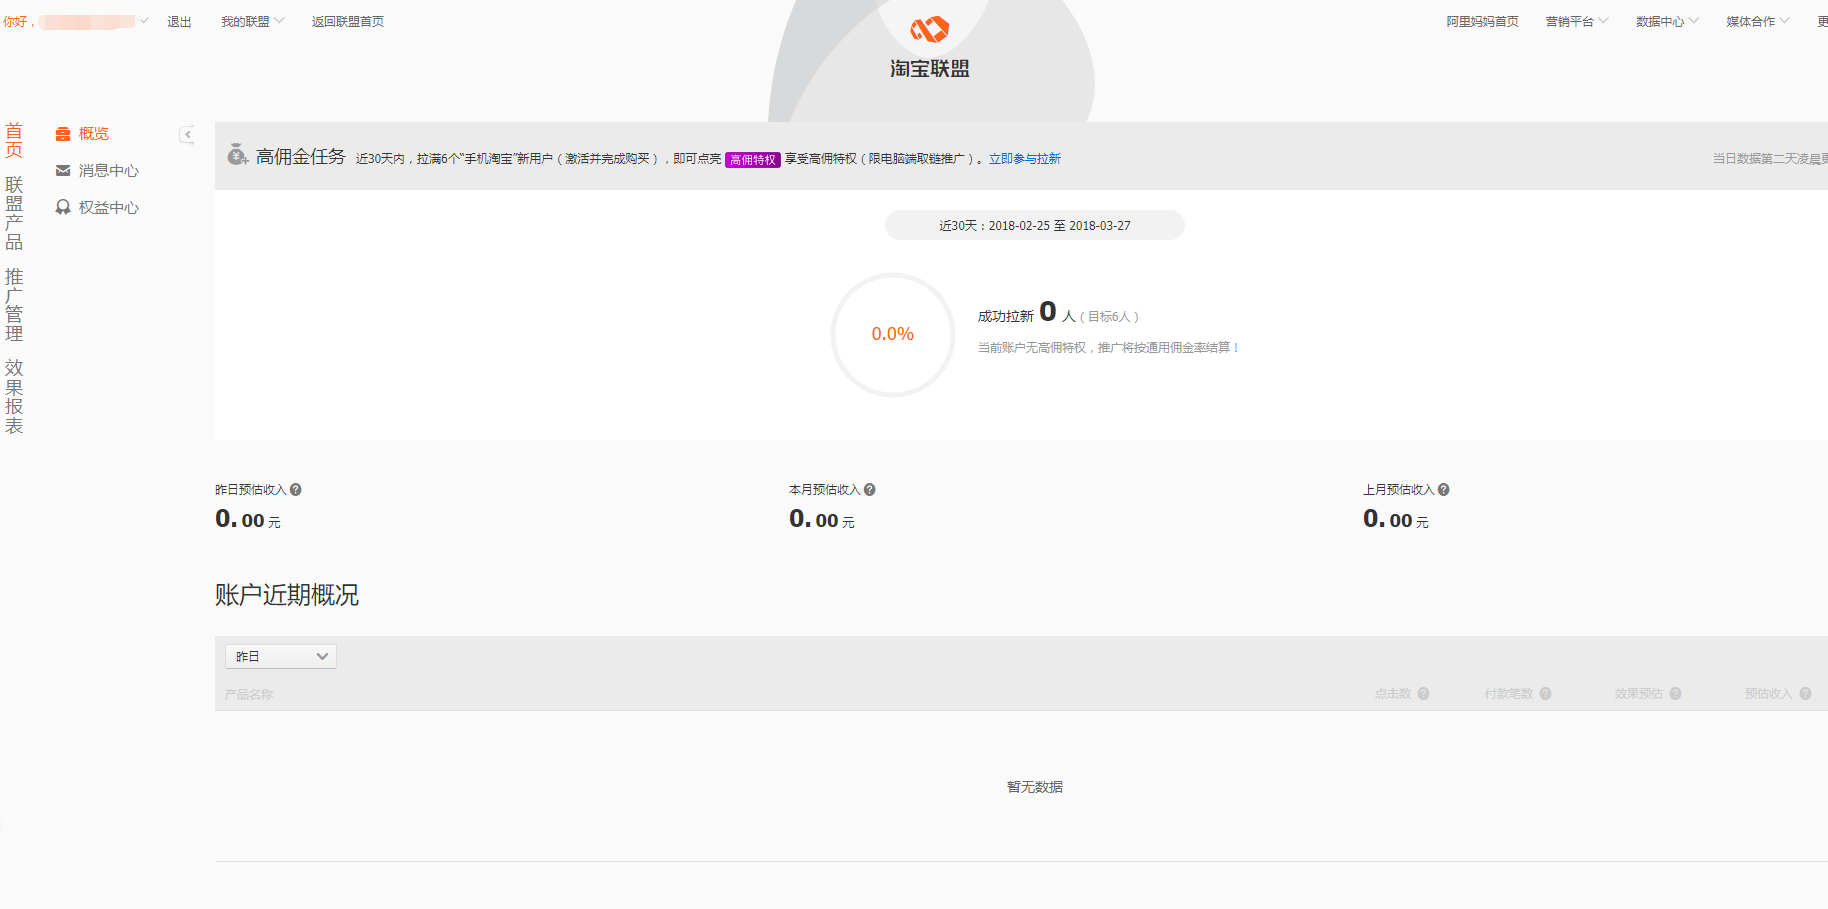1828x909 pixels.
Task: Click the 当前账户无高佣特权 notice text
Action: (x=1109, y=348)
